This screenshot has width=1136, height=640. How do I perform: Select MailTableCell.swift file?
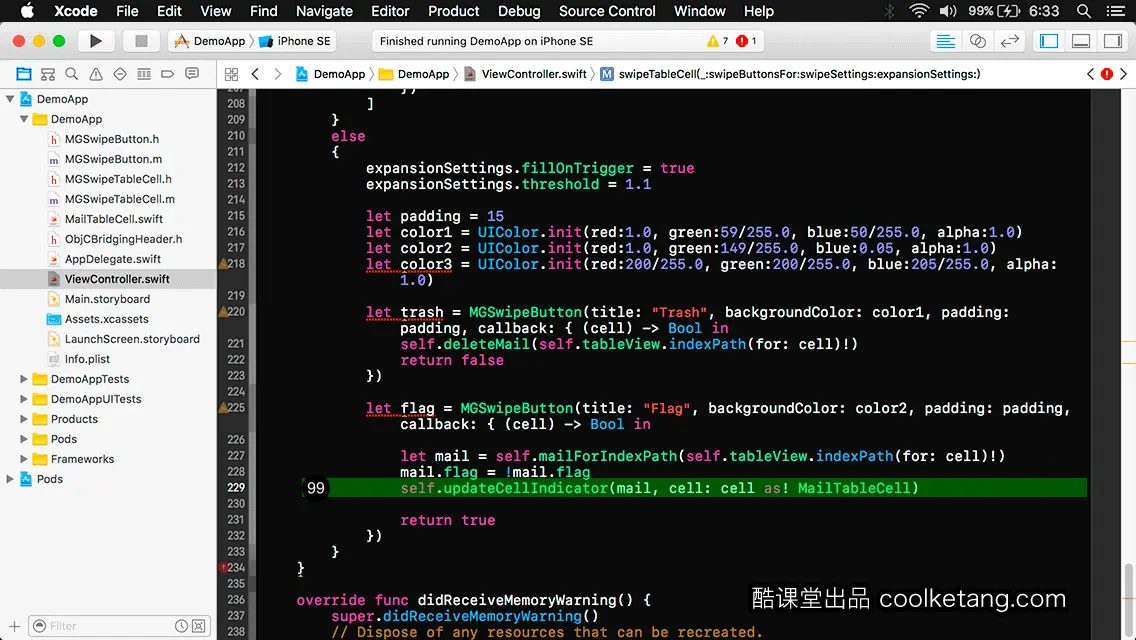tap(114, 219)
